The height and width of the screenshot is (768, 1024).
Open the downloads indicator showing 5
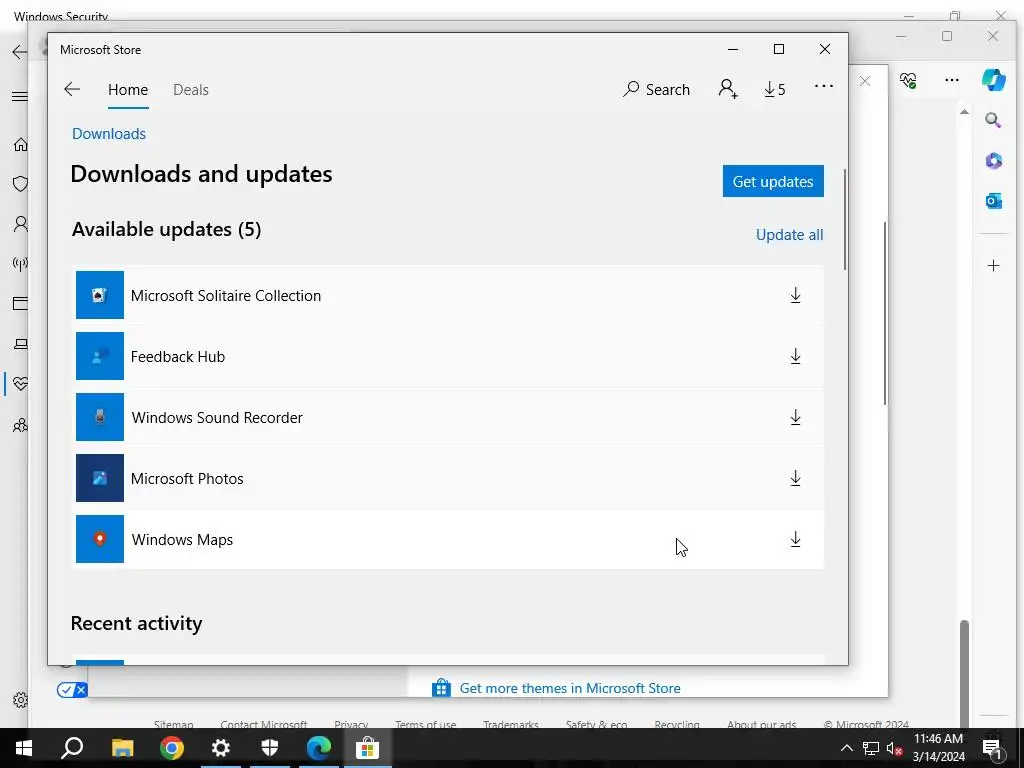(775, 89)
